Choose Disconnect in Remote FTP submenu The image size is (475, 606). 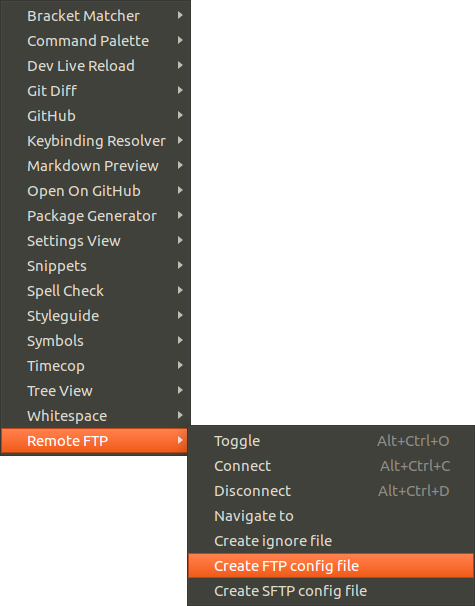click(331, 491)
